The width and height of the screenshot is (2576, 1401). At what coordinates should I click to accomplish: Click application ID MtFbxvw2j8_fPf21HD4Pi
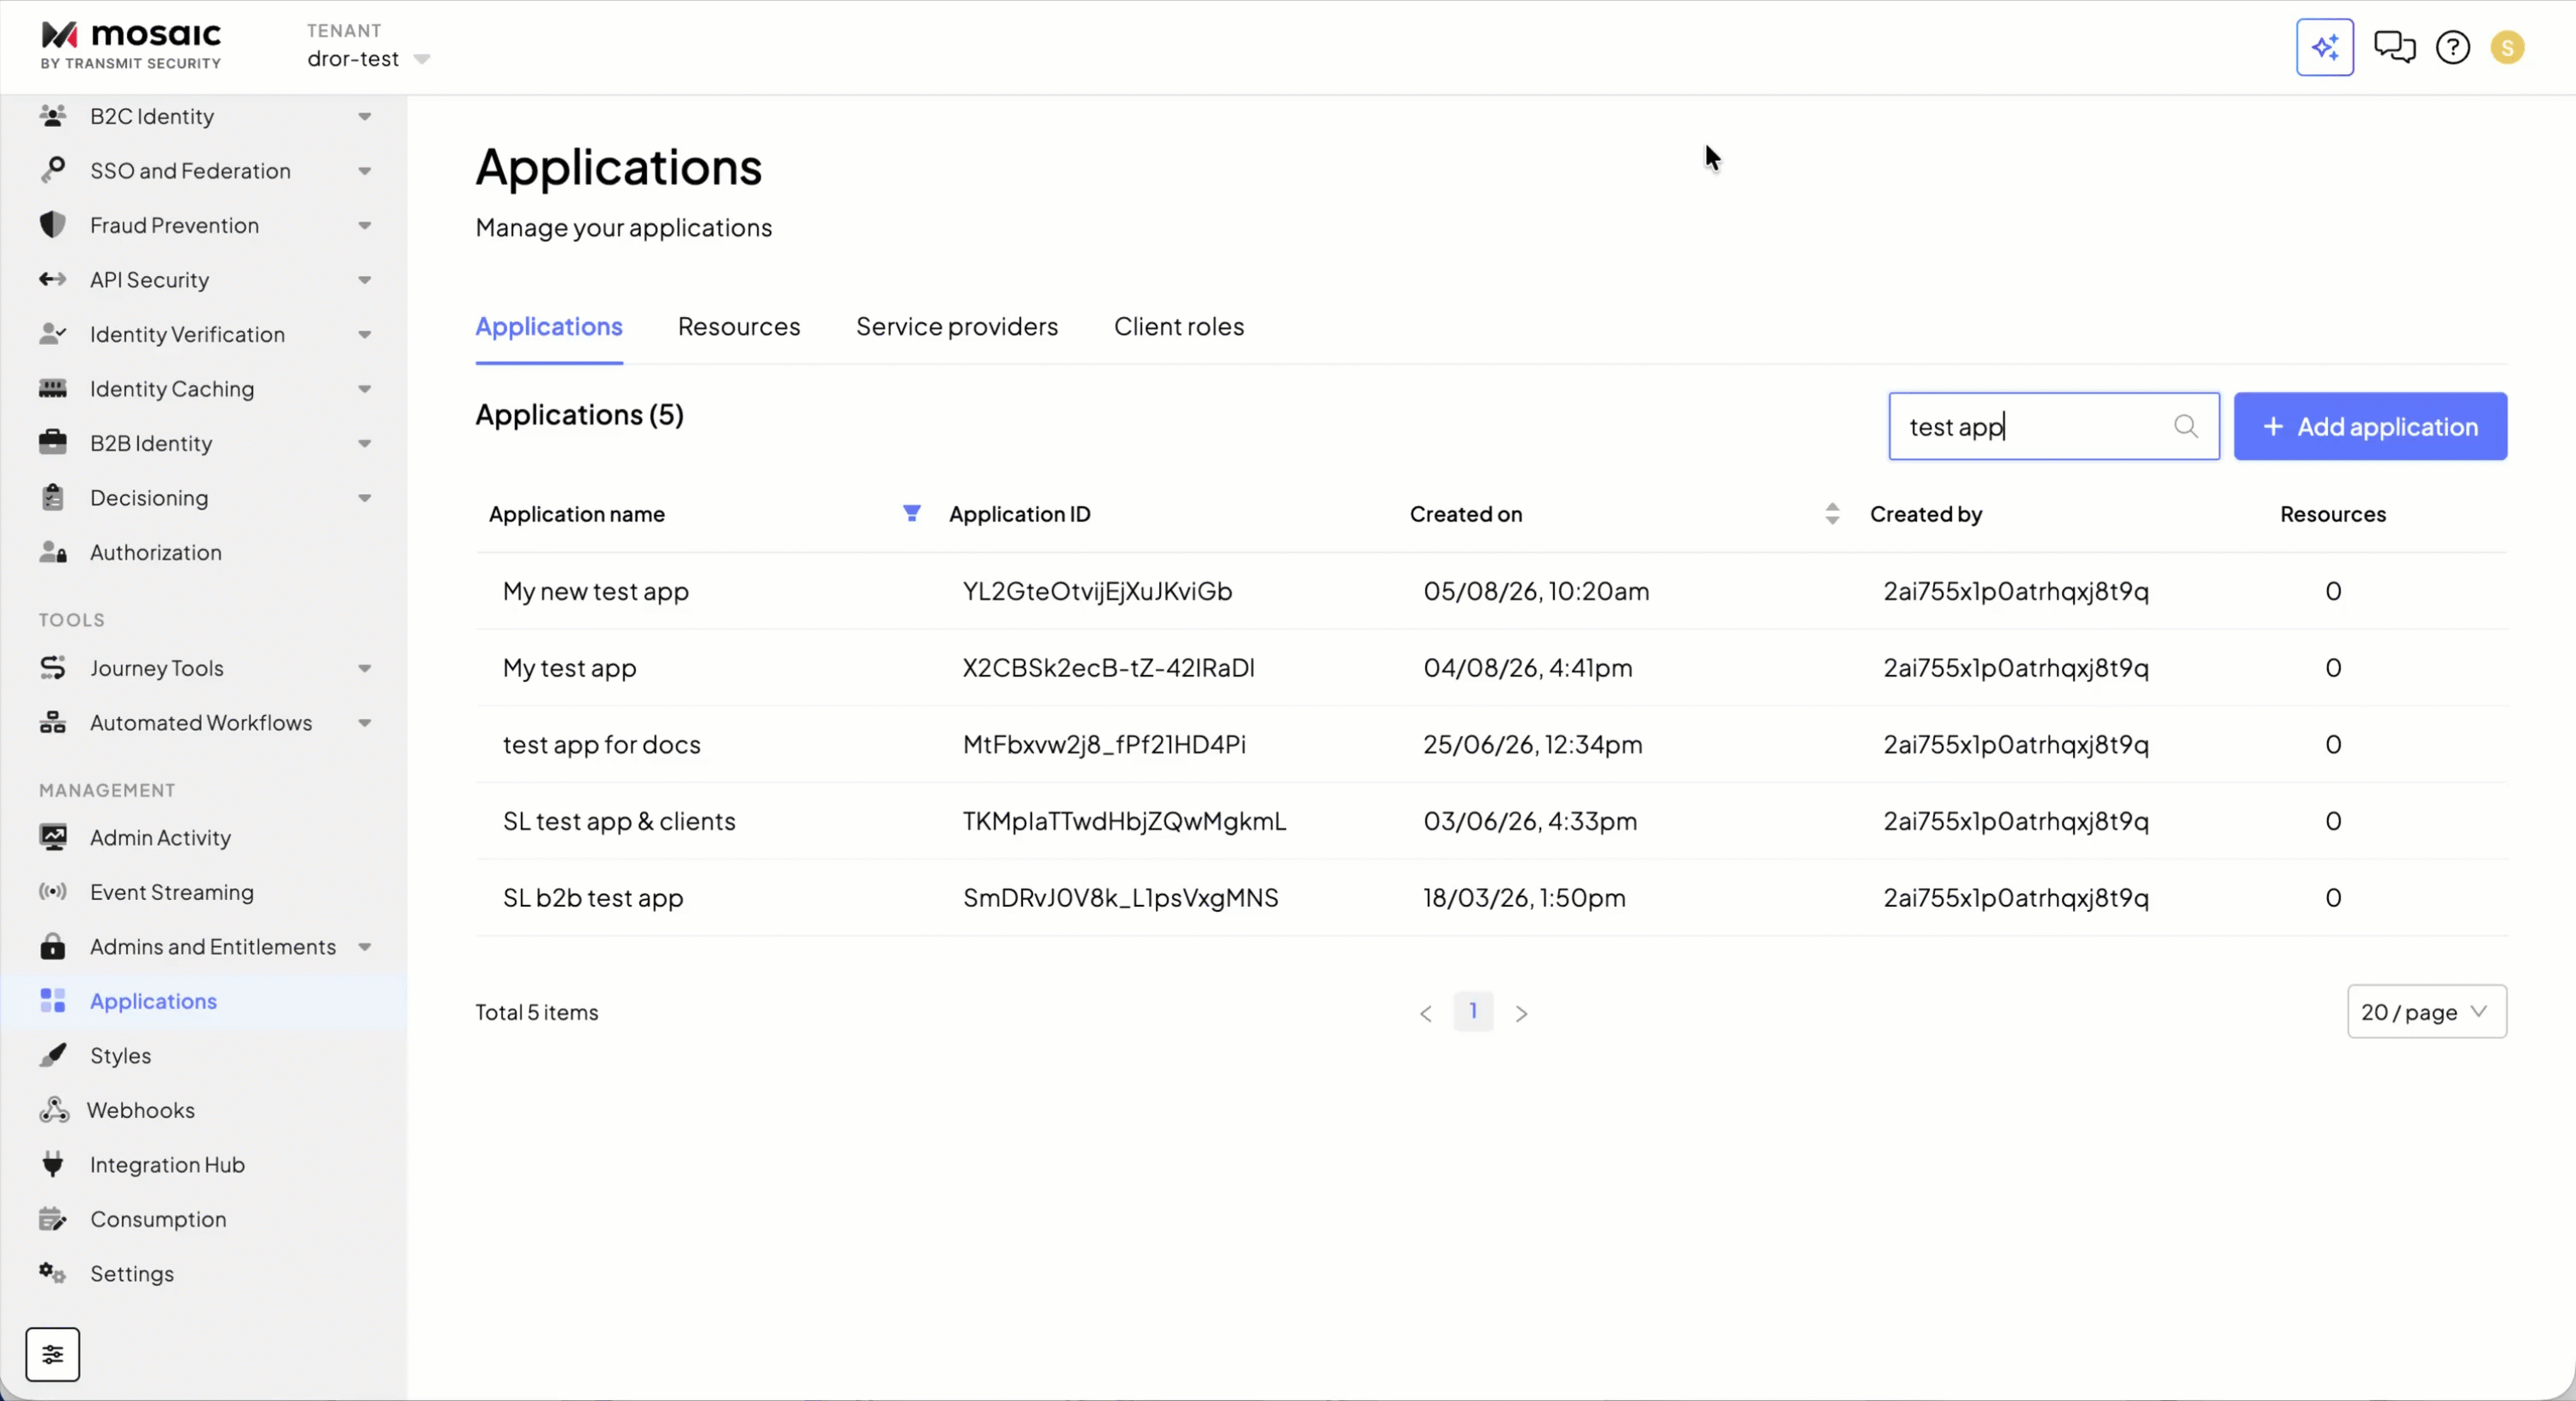(x=1104, y=744)
